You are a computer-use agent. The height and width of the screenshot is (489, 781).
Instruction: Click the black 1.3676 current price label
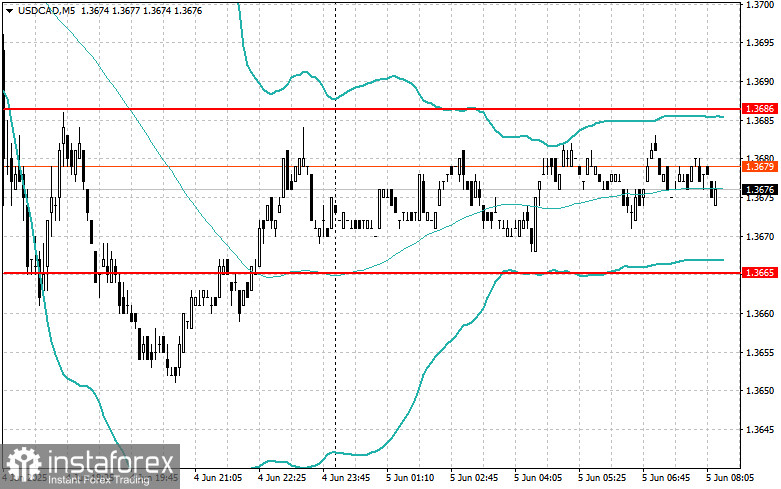point(760,189)
